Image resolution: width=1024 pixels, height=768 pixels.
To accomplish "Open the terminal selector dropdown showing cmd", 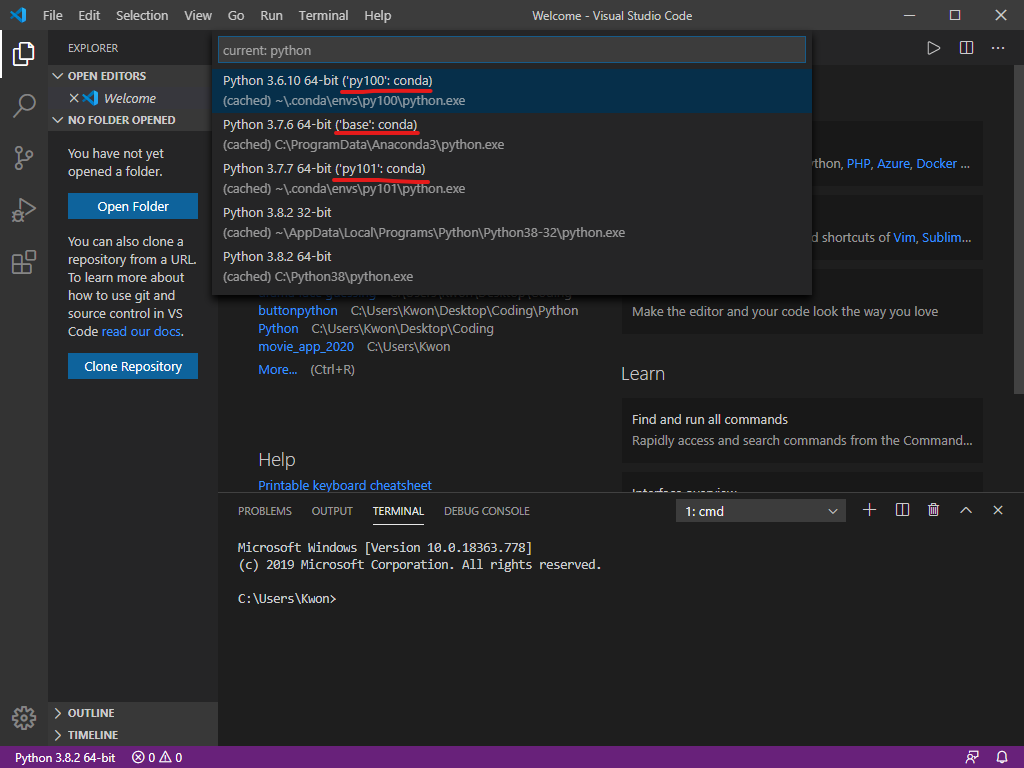I will pyautogui.click(x=761, y=511).
